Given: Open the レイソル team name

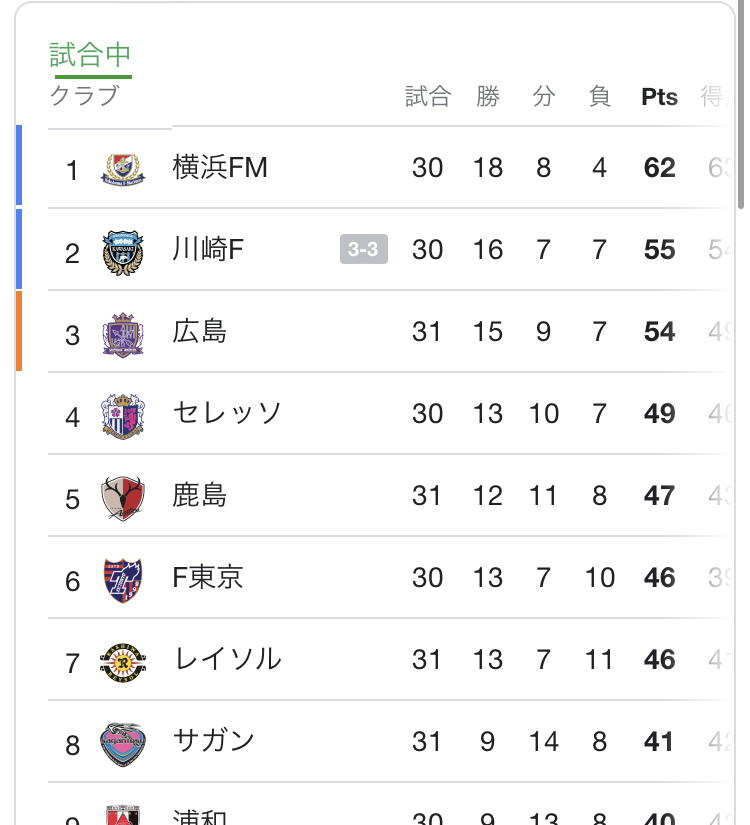Looking at the screenshot, I should [227, 659].
